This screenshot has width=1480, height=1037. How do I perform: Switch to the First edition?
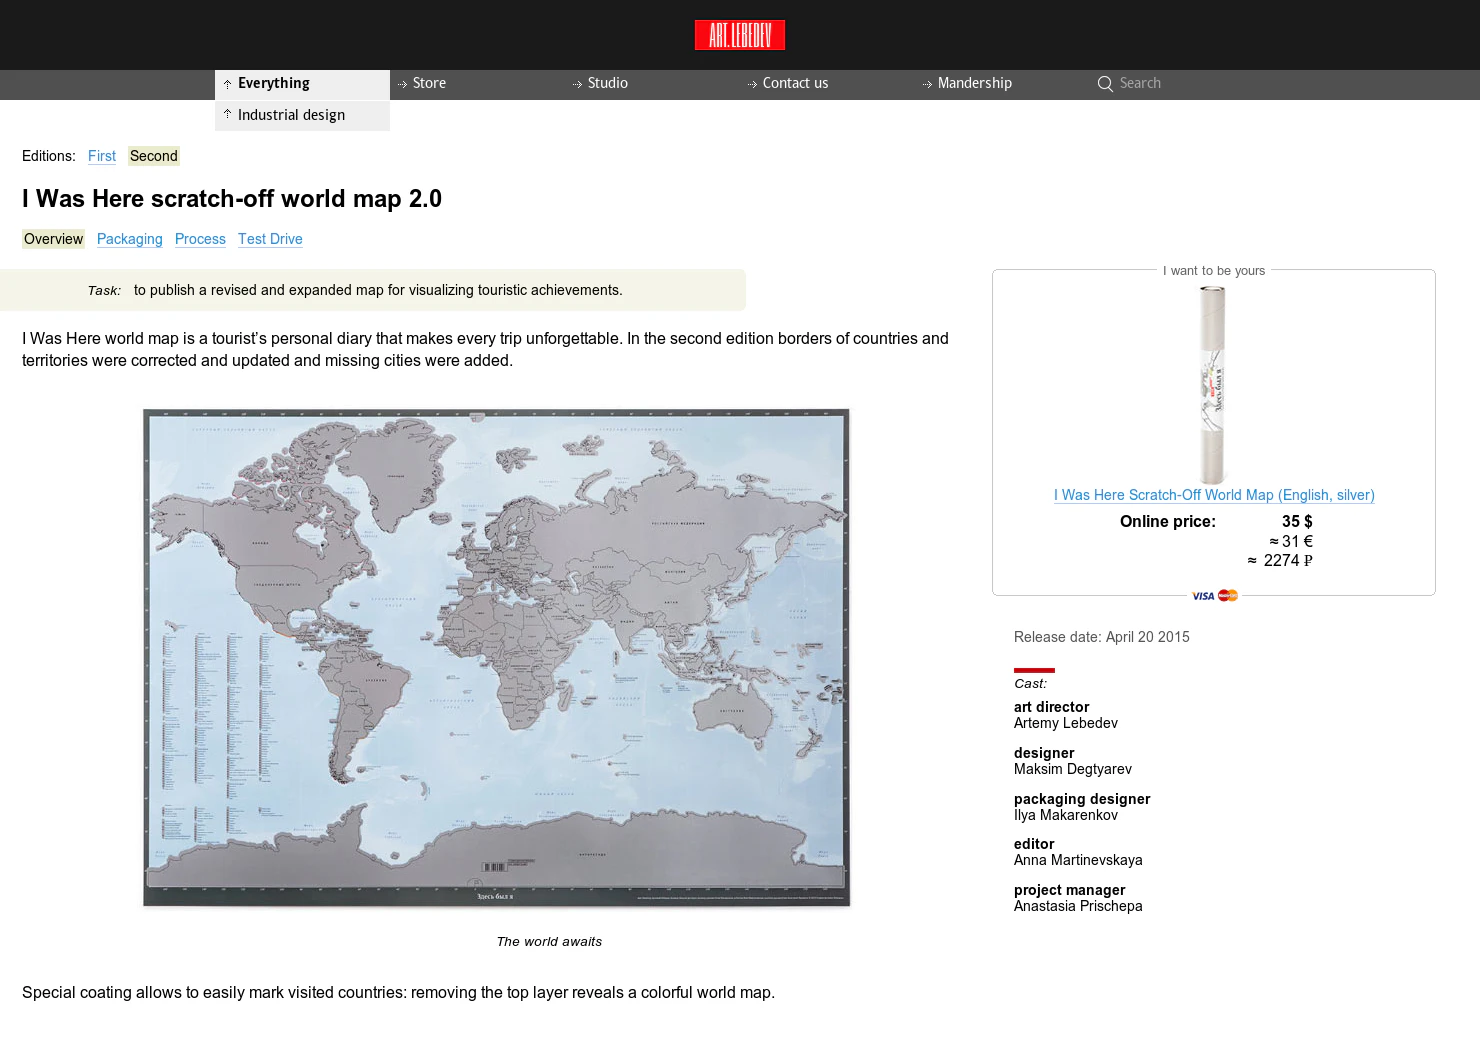point(102,156)
